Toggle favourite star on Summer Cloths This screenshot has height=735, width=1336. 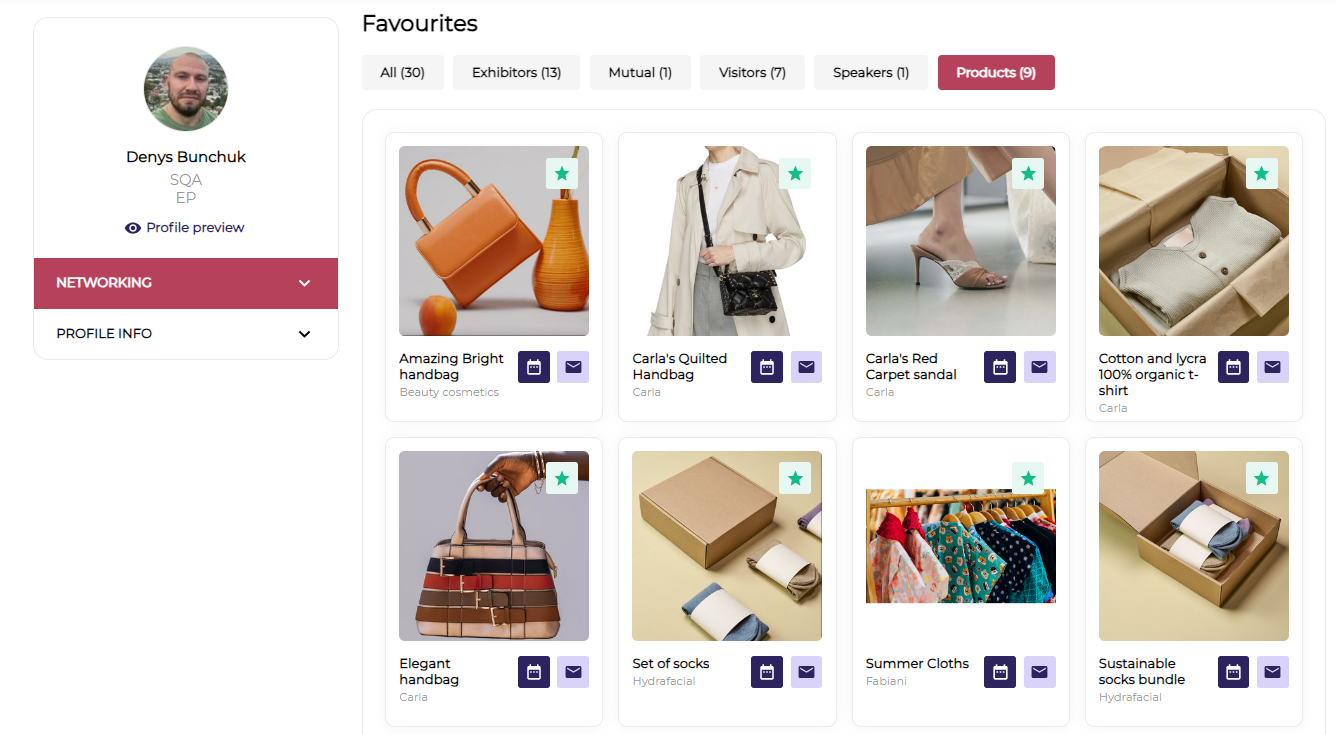(x=1028, y=478)
